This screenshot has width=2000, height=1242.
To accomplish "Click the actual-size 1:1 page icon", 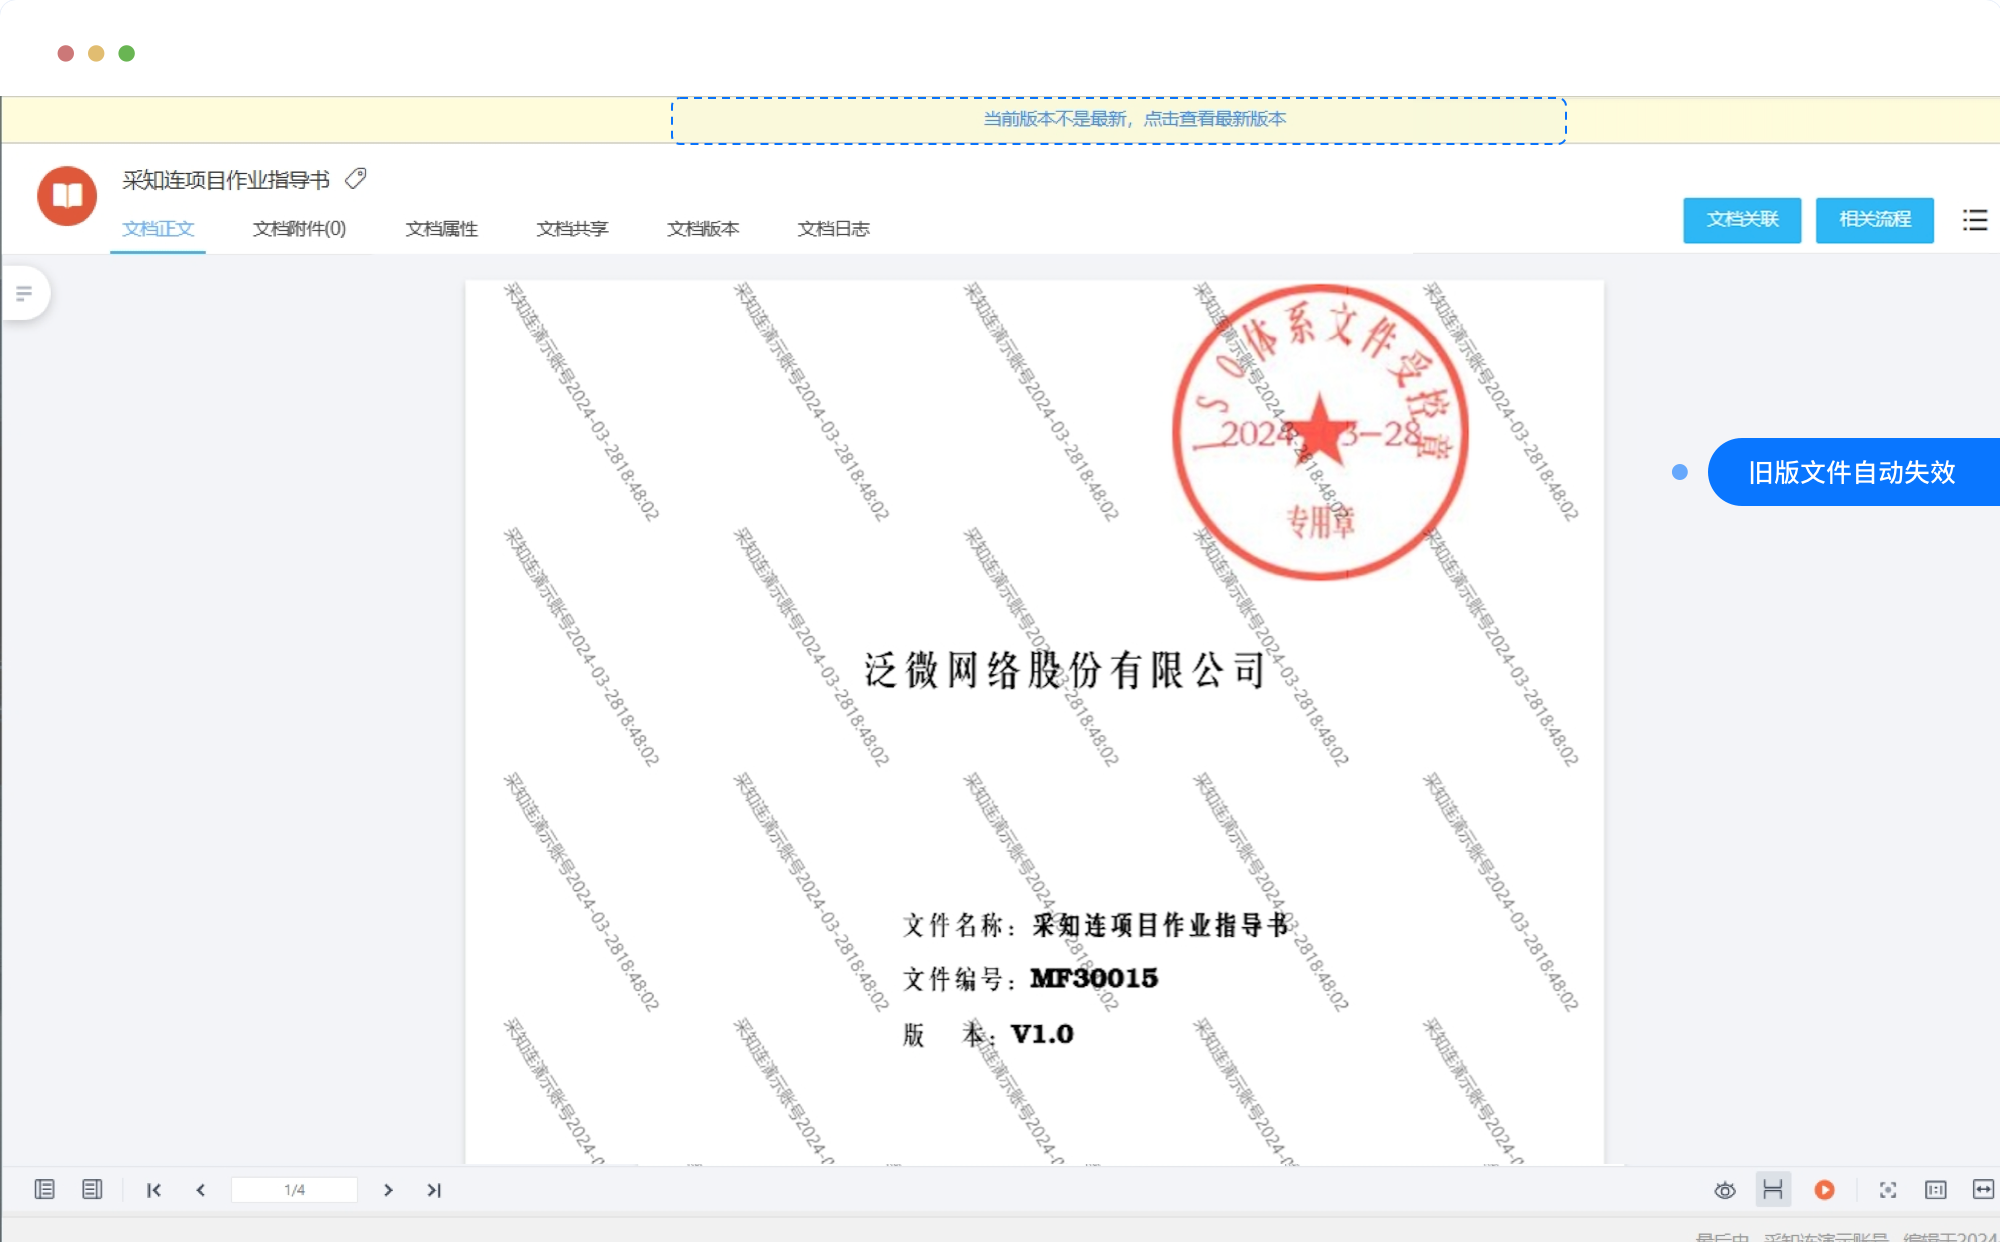I will point(1935,1190).
